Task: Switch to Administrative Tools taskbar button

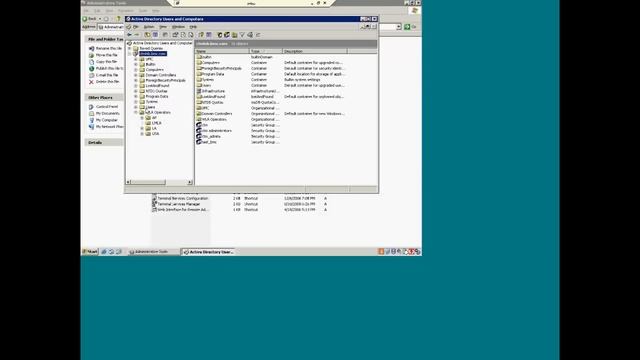Action: 153,252
